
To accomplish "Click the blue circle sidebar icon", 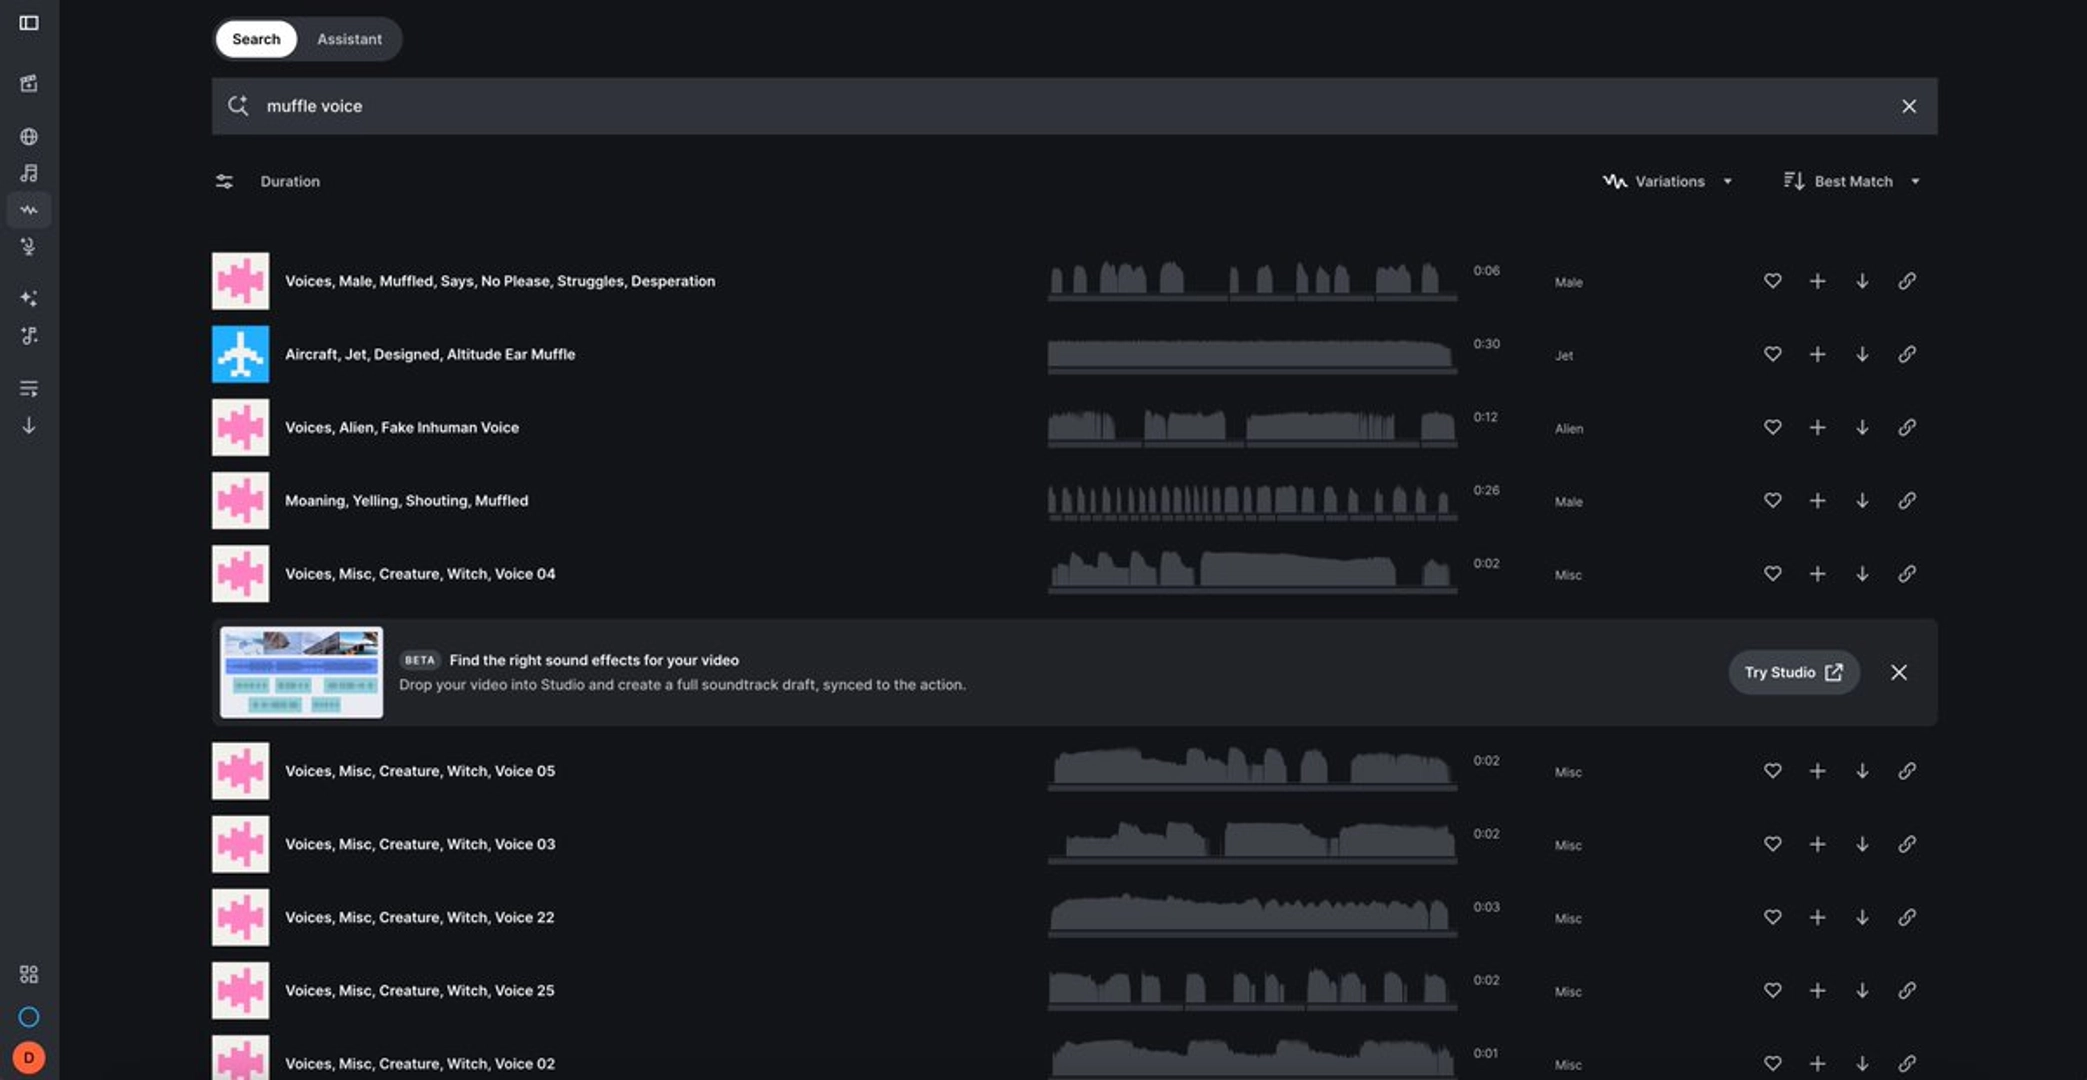I will 29,1017.
